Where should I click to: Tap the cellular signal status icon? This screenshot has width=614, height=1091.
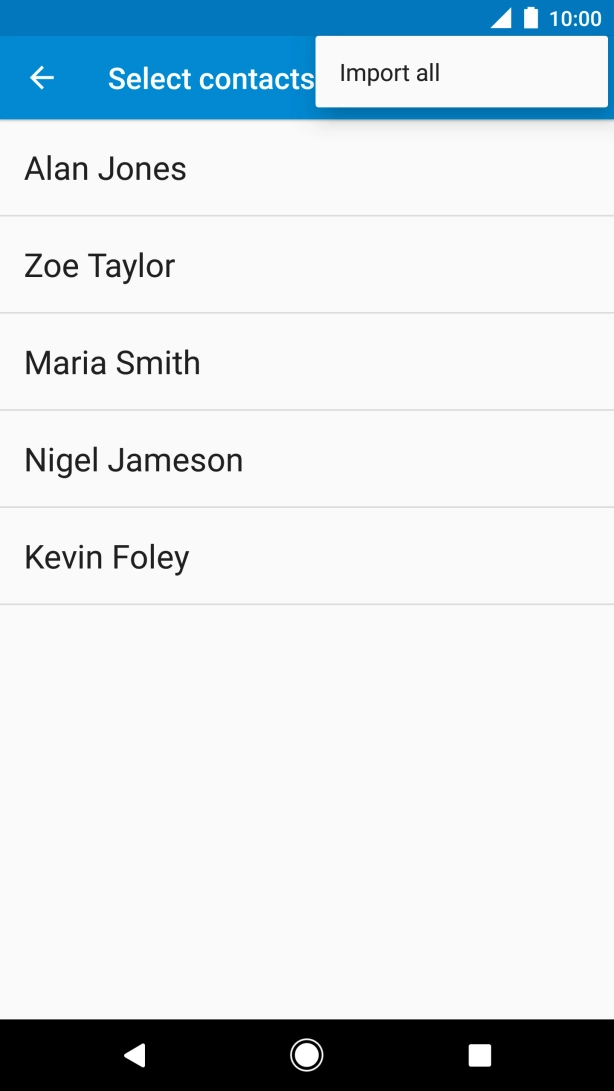(500, 18)
